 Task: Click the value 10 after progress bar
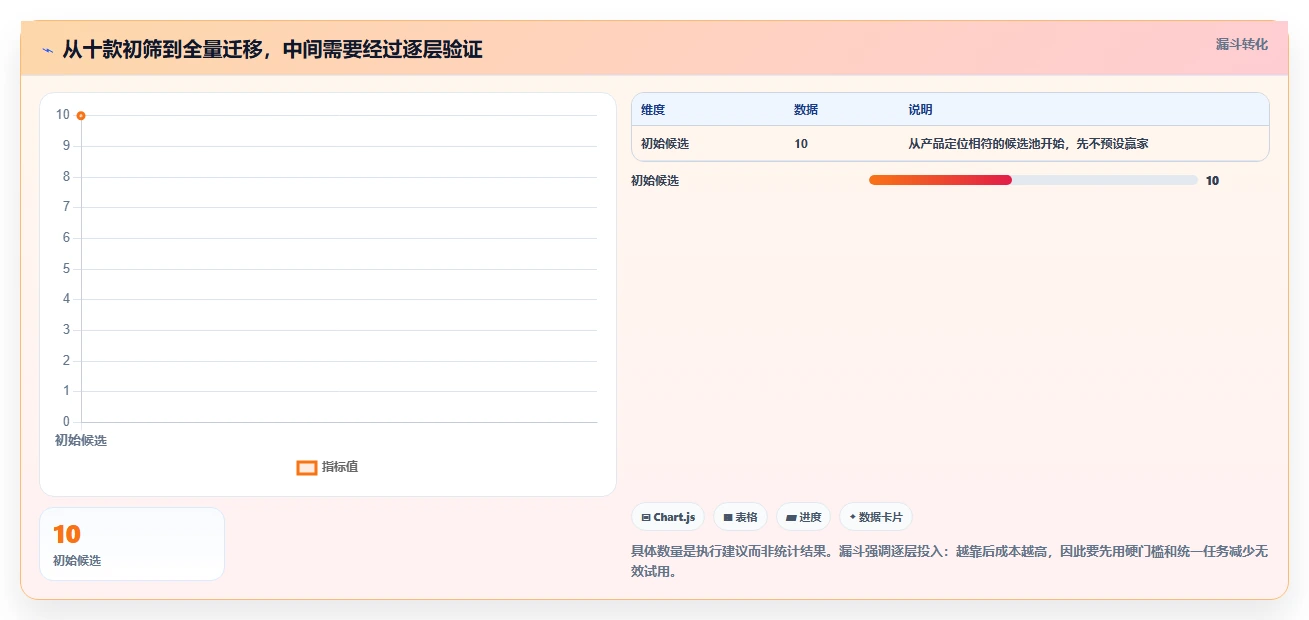1212,181
